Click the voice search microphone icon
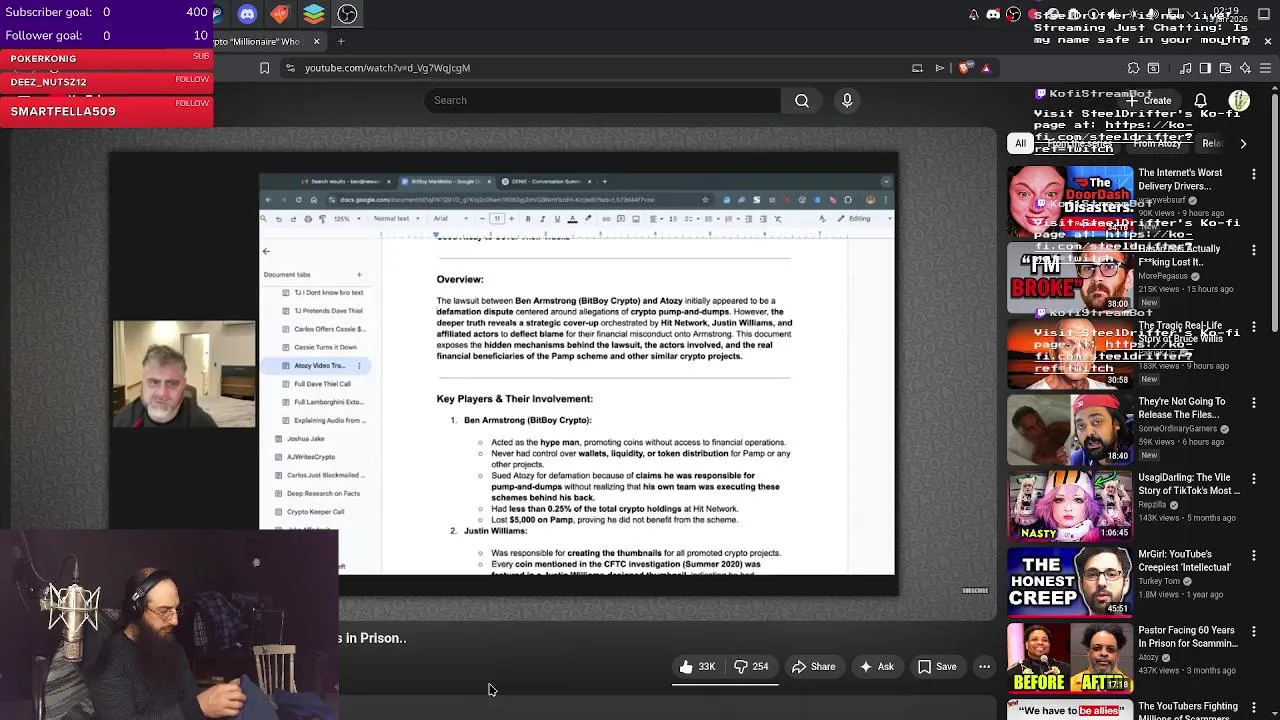This screenshot has width=1280, height=720. point(847,100)
